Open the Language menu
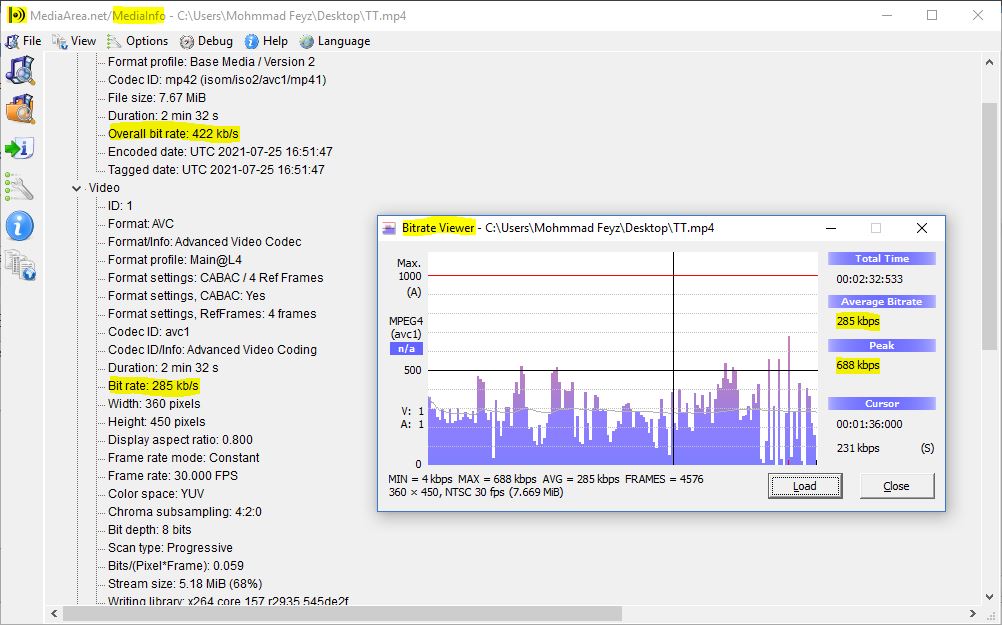Image resolution: width=1002 pixels, height=625 pixels. coord(335,41)
